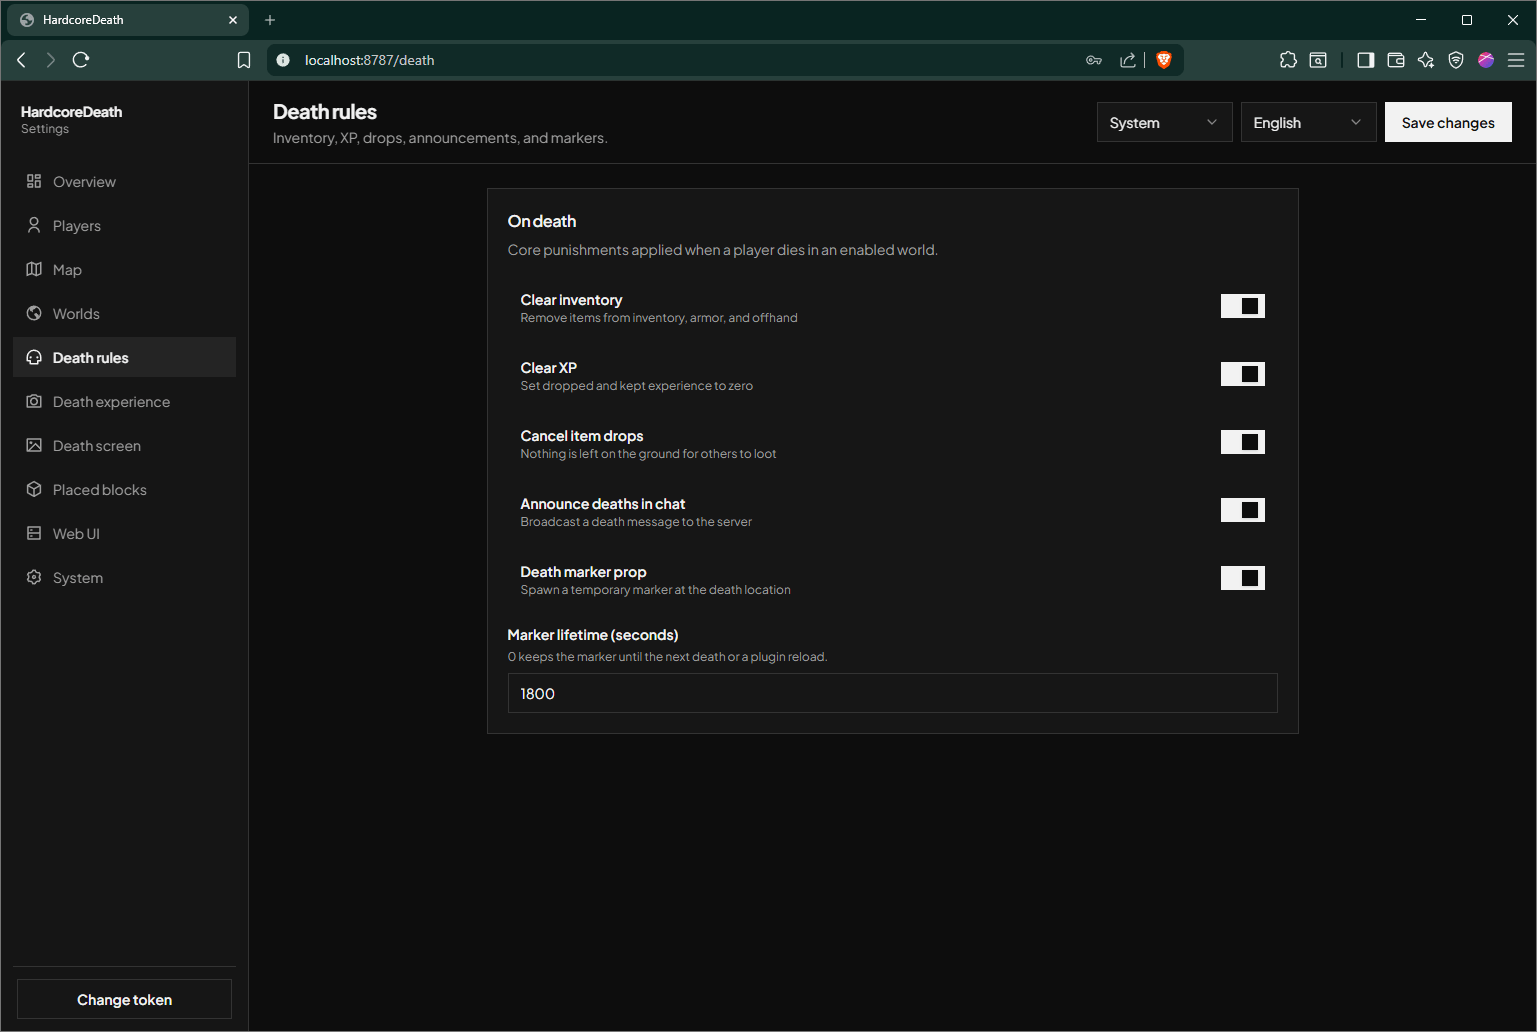Open the Death screen page link
This screenshot has width=1537, height=1032.
[x=124, y=445]
